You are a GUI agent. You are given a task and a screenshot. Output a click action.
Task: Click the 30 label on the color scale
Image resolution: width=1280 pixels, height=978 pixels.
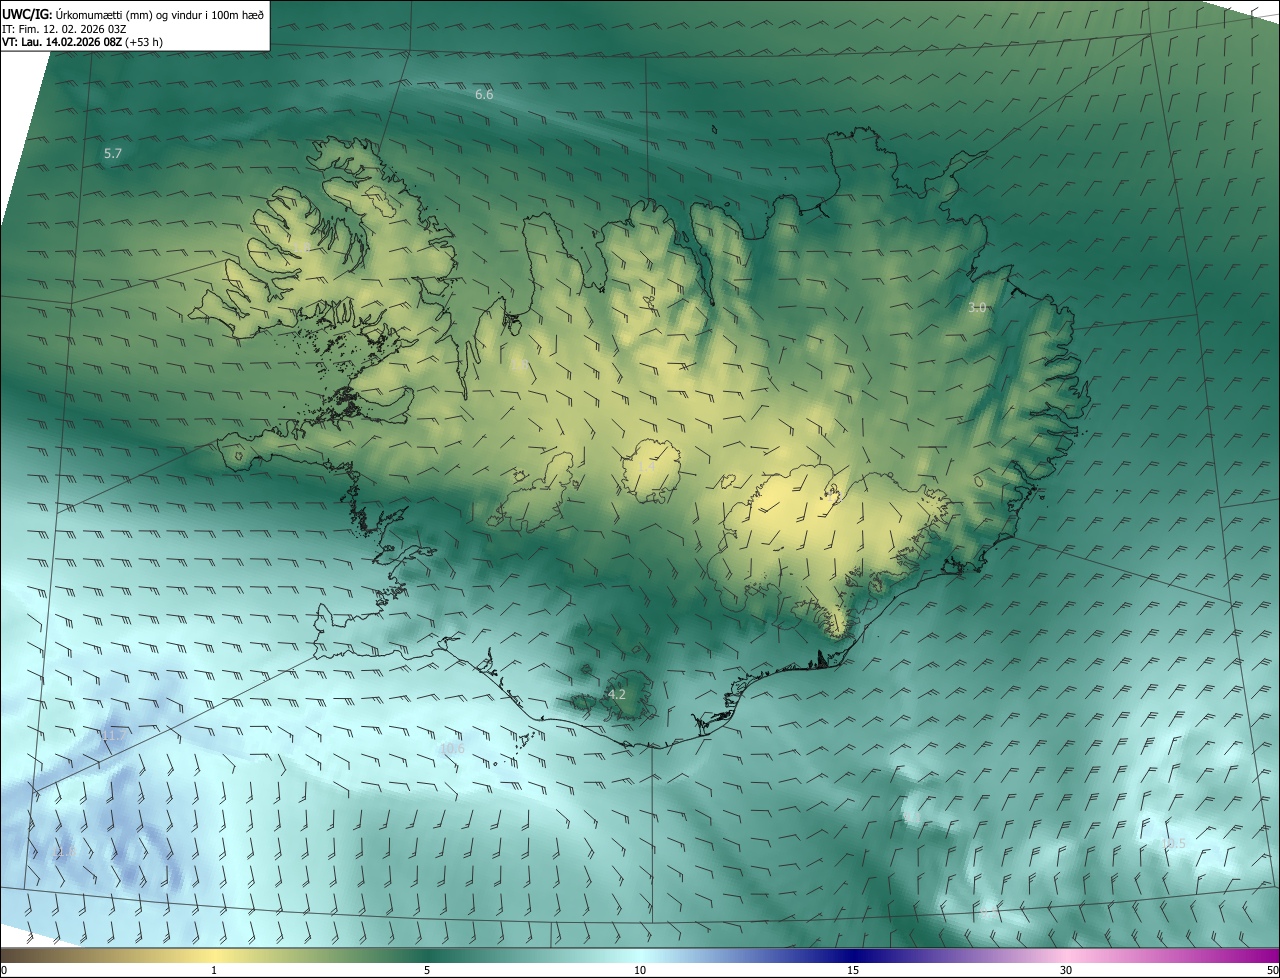pos(1066,970)
